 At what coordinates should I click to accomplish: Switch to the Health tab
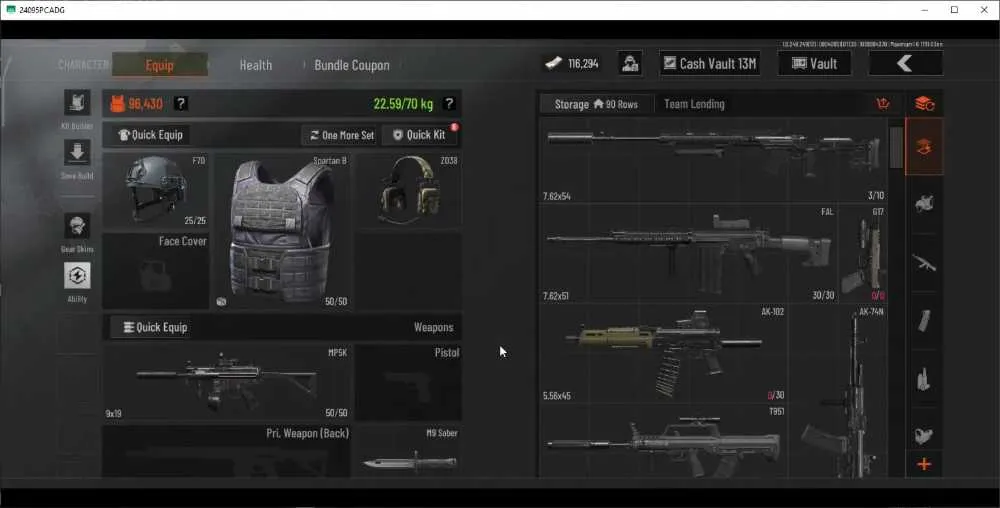256,65
